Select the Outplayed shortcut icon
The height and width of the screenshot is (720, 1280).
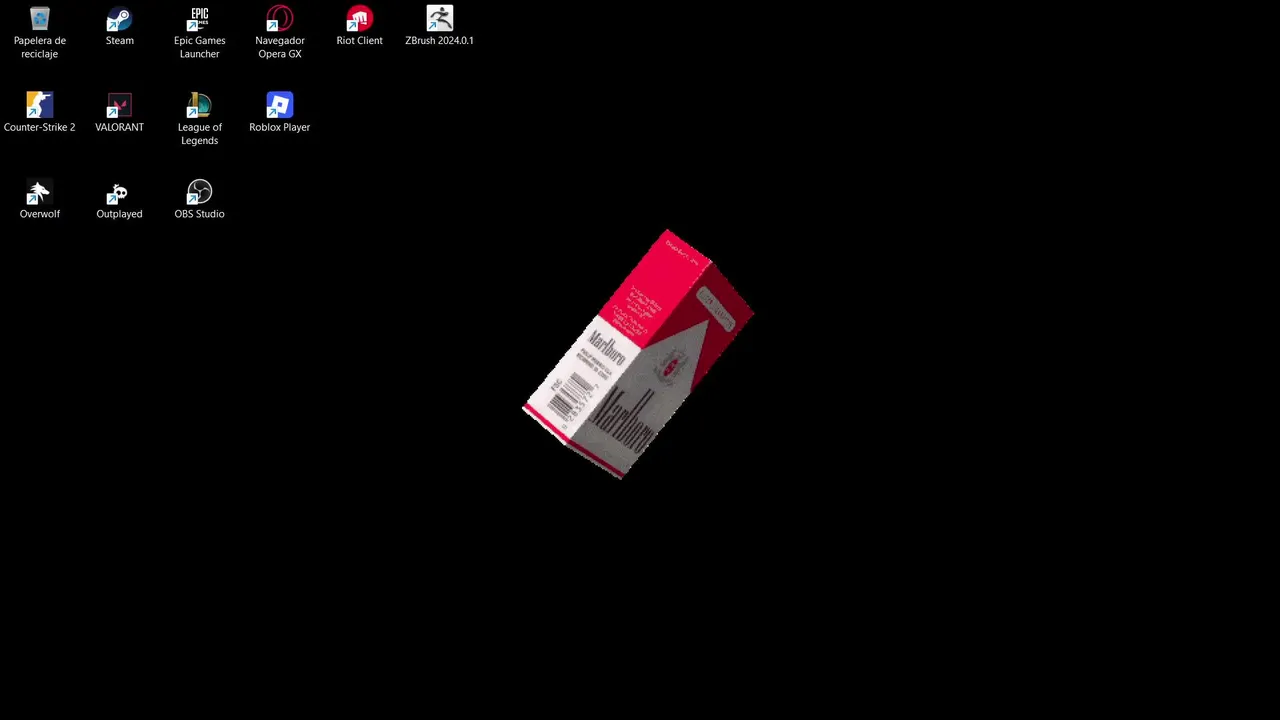coord(119,199)
